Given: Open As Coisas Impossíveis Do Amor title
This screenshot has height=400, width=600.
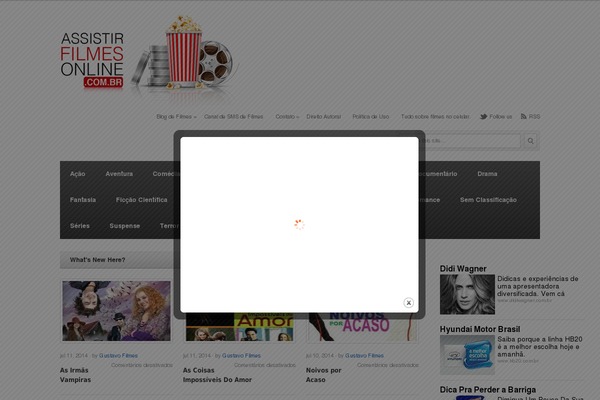Looking at the screenshot, I should click(x=217, y=375).
